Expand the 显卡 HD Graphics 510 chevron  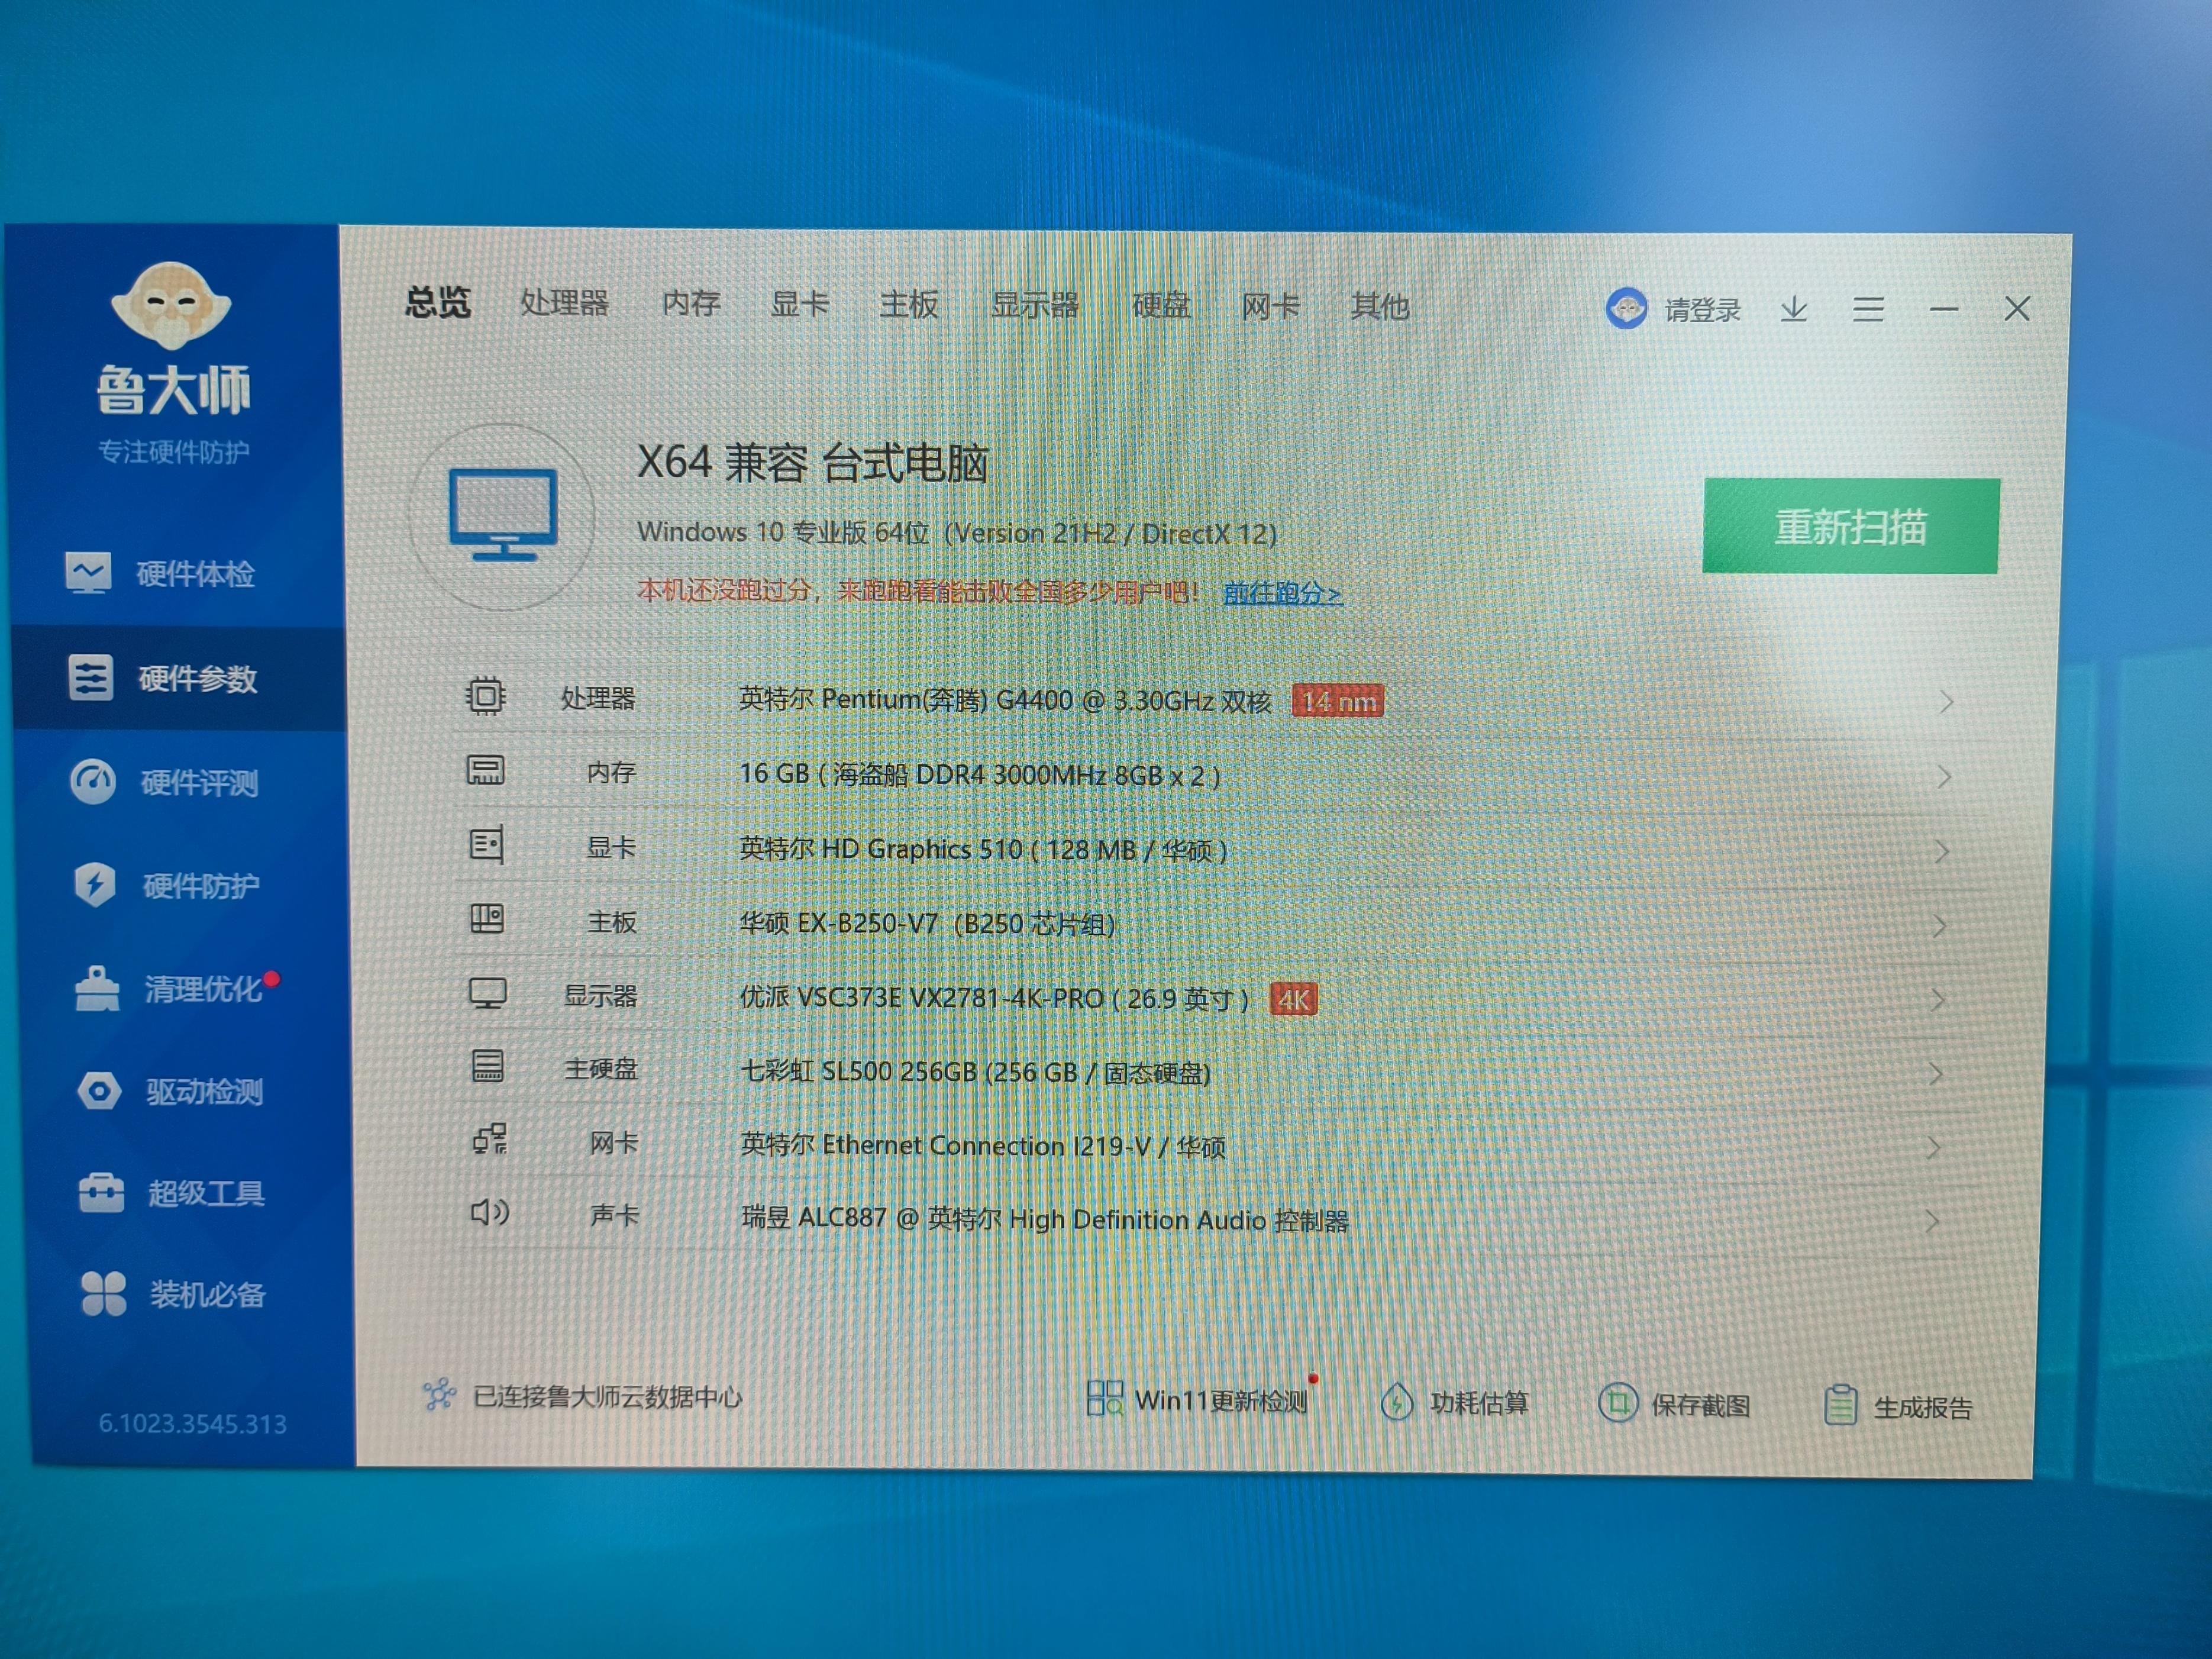click(x=1942, y=851)
